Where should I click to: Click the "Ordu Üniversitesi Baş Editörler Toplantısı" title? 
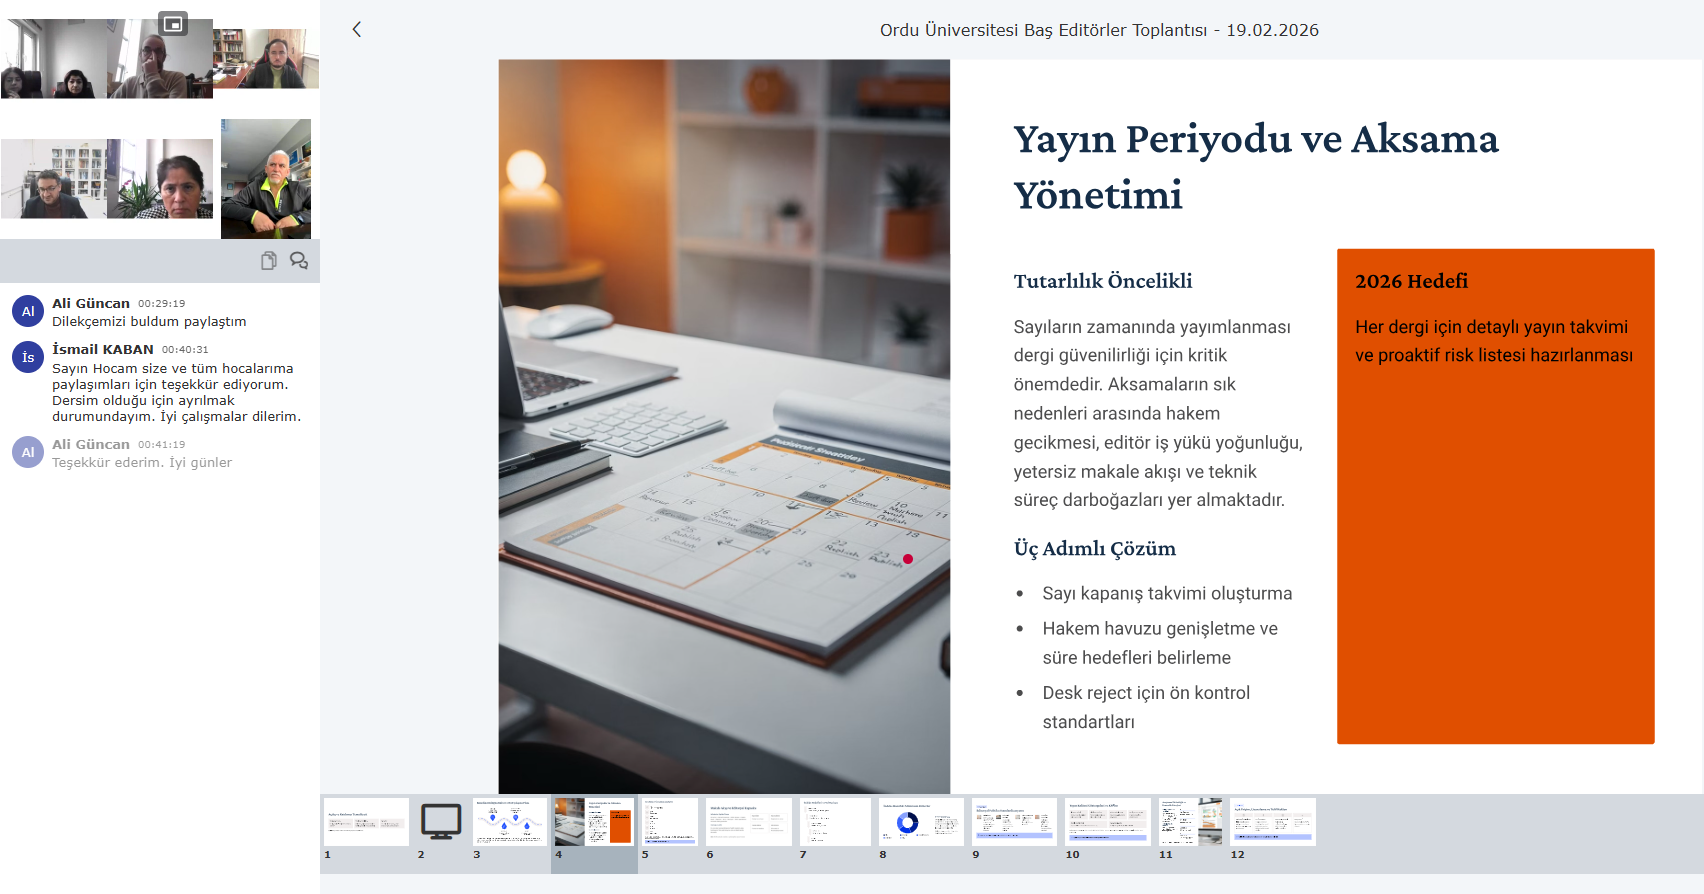(x=1099, y=30)
